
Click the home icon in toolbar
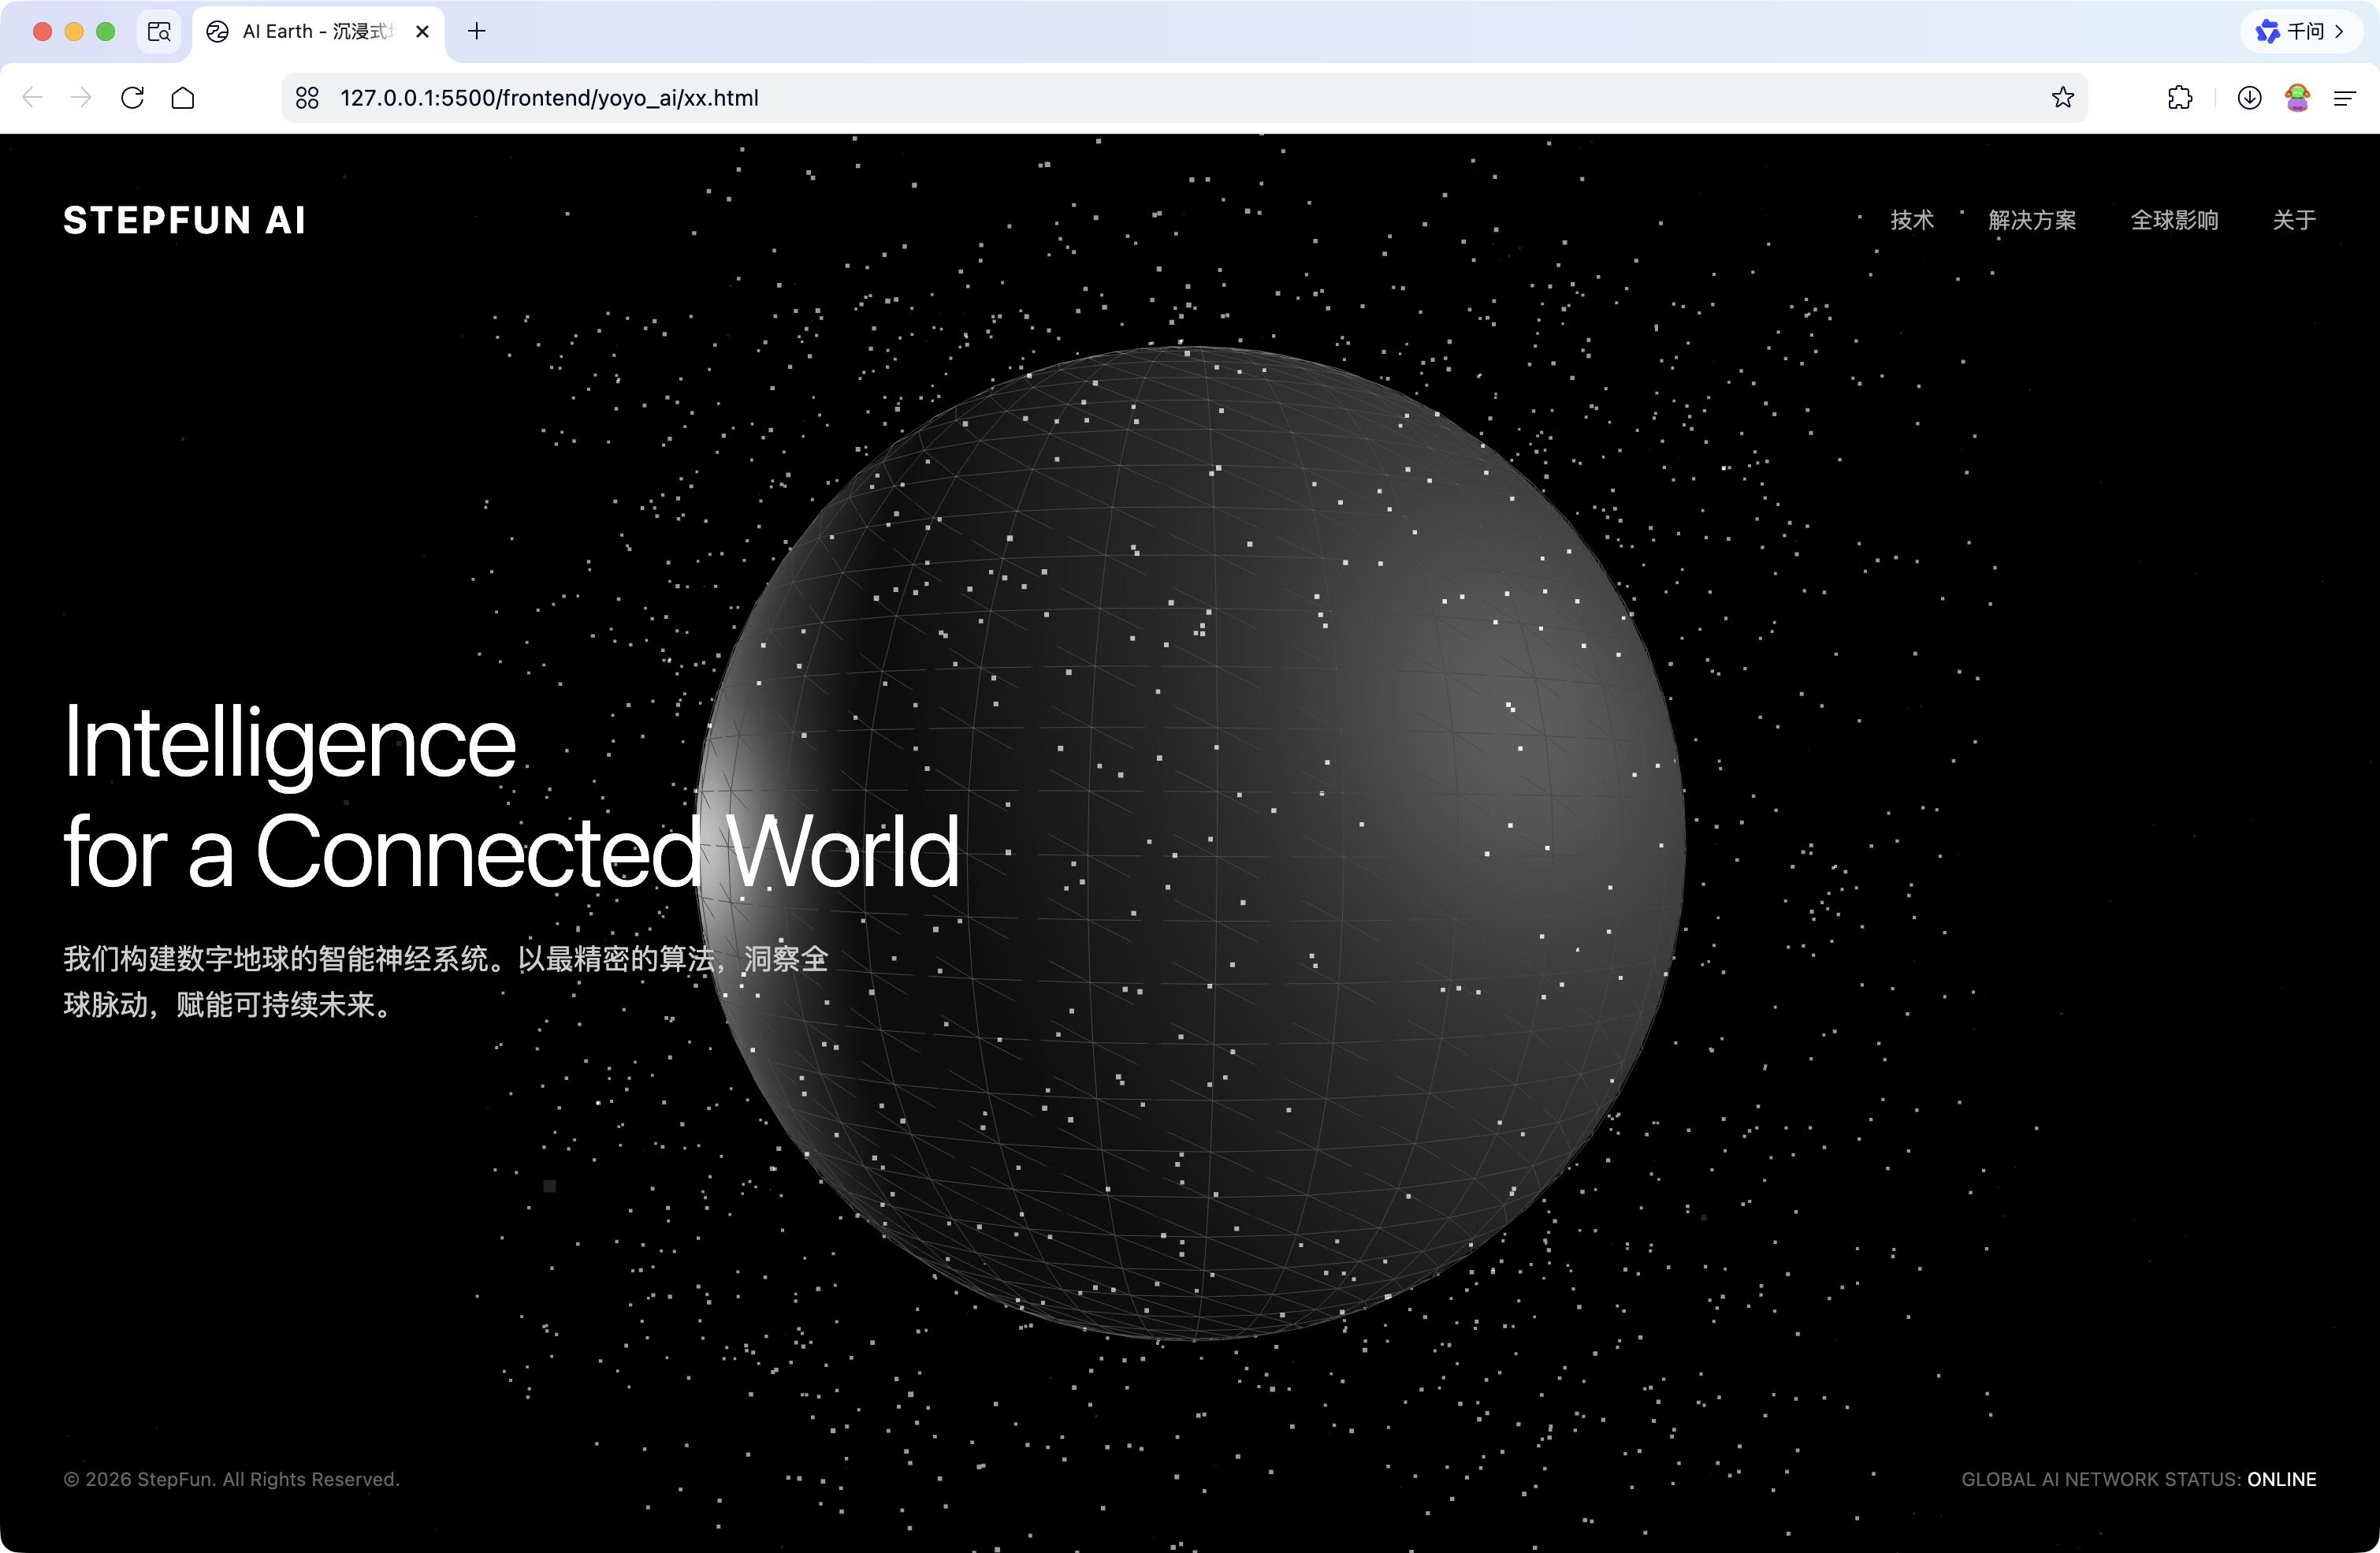[183, 98]
